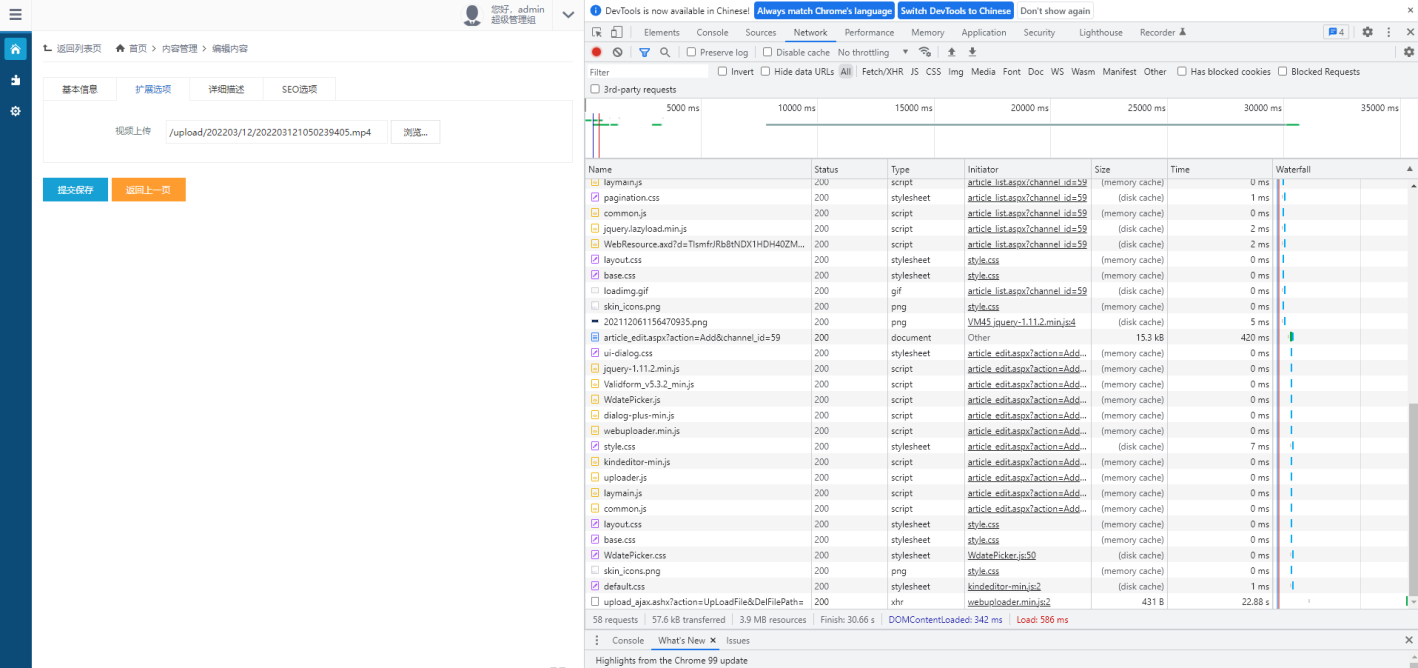Switch to the Elements panel

[x=661, y=32]
